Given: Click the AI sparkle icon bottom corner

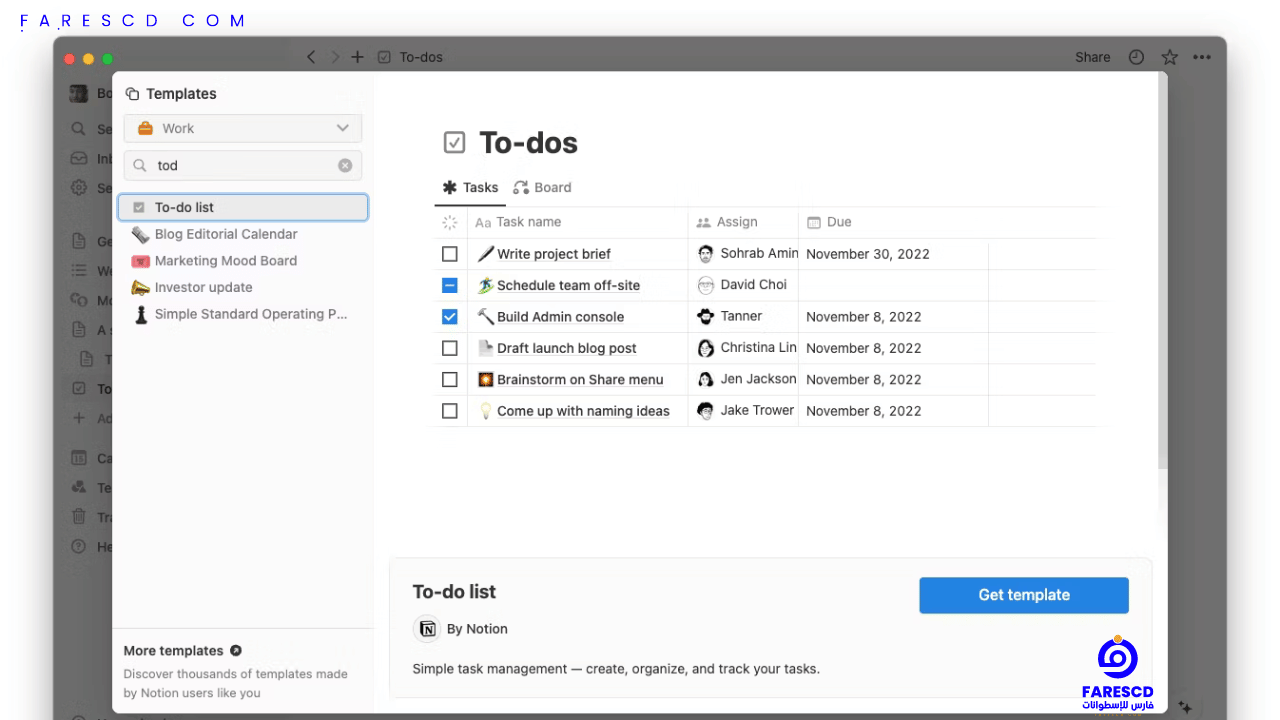Looking at the screenshot, I should point(1185,707).
